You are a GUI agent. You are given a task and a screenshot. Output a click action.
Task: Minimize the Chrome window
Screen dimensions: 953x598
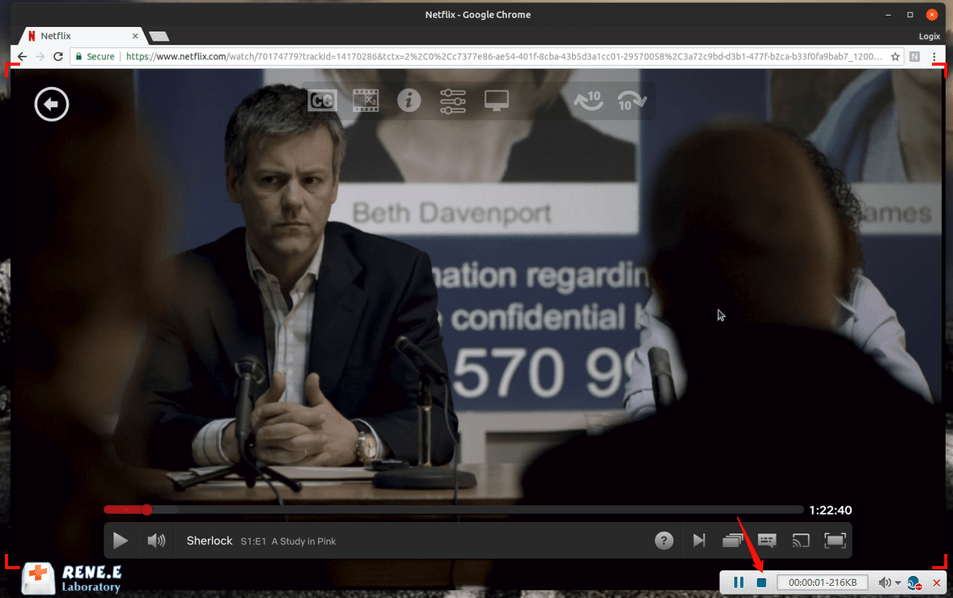pyautogui.click(x=889, y=15)
